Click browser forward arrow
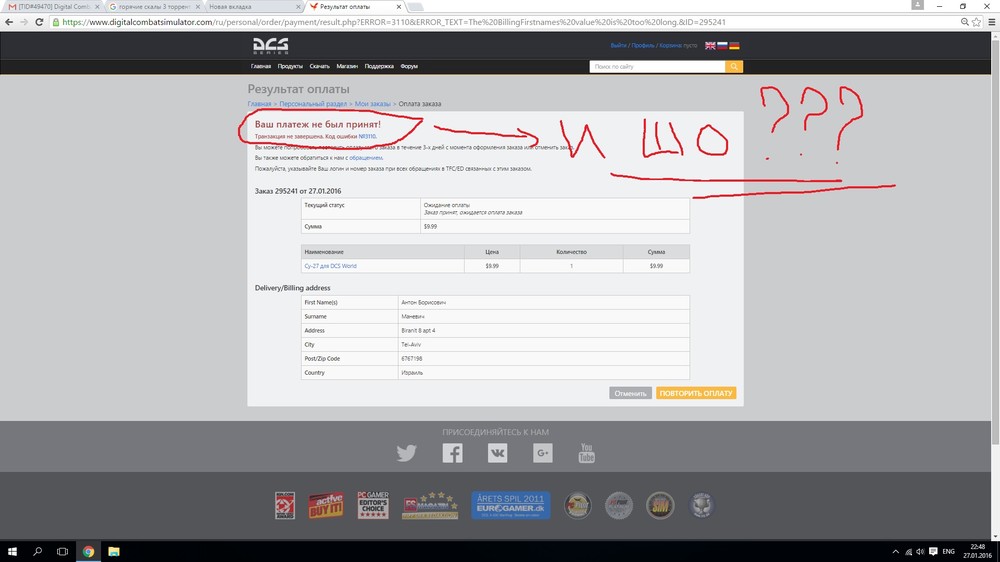Image resolution: width=1000 pixels, height=562 pixels. point(24,22)
